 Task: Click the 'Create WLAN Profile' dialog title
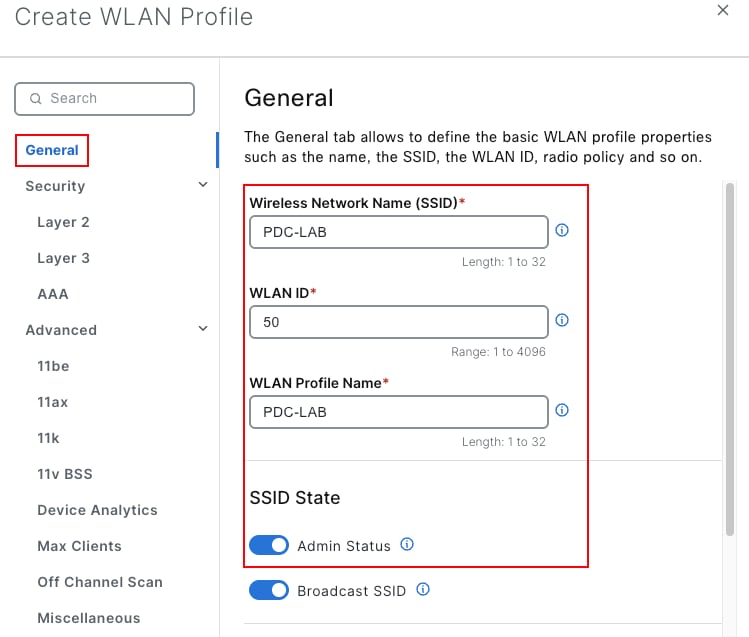click(x=134, y=17)
